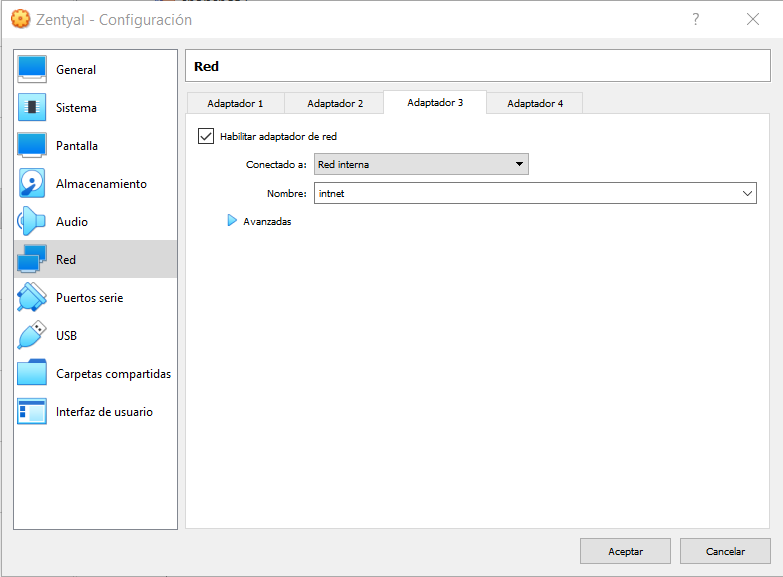Select Interfaz de usuario section

104,412
